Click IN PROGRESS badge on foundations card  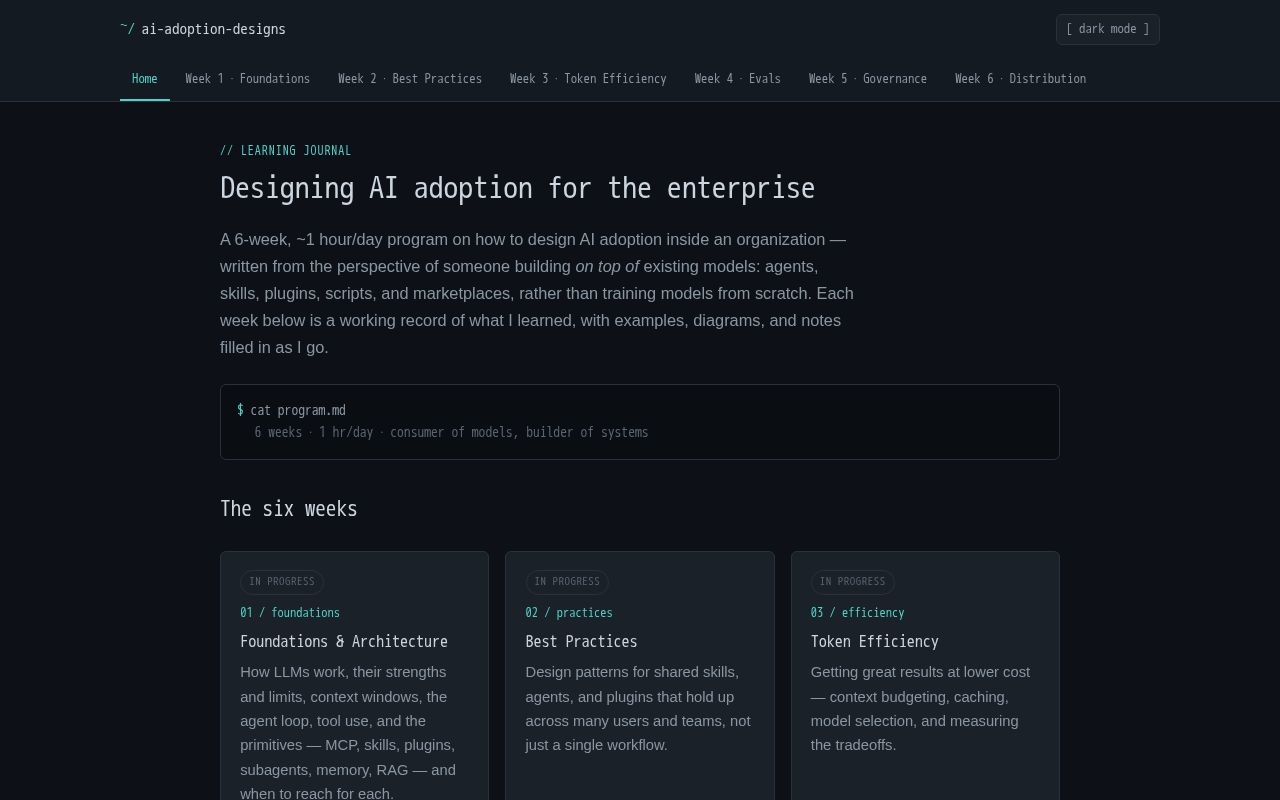(282, 582)
